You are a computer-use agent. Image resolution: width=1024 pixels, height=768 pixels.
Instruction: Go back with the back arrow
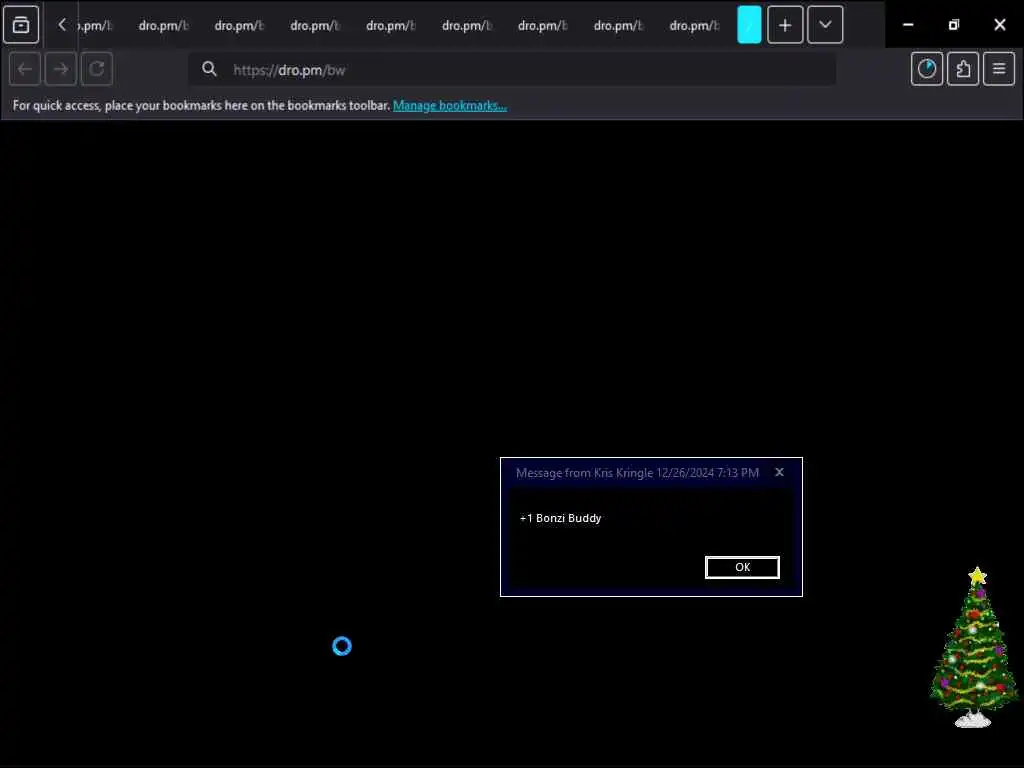25,69
